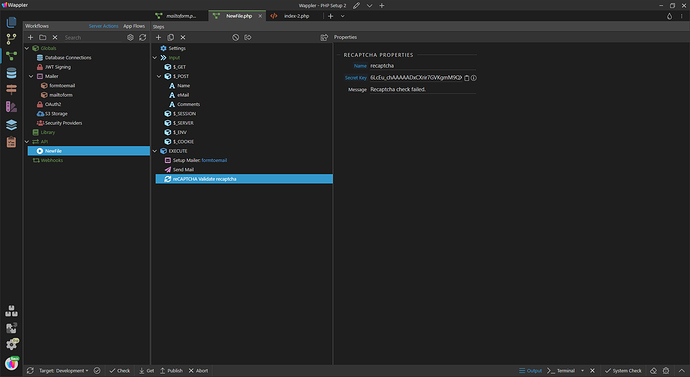Open the tab list dropdown chevron
The width and height of the screenshot is (690, 377).
(342, 16)
